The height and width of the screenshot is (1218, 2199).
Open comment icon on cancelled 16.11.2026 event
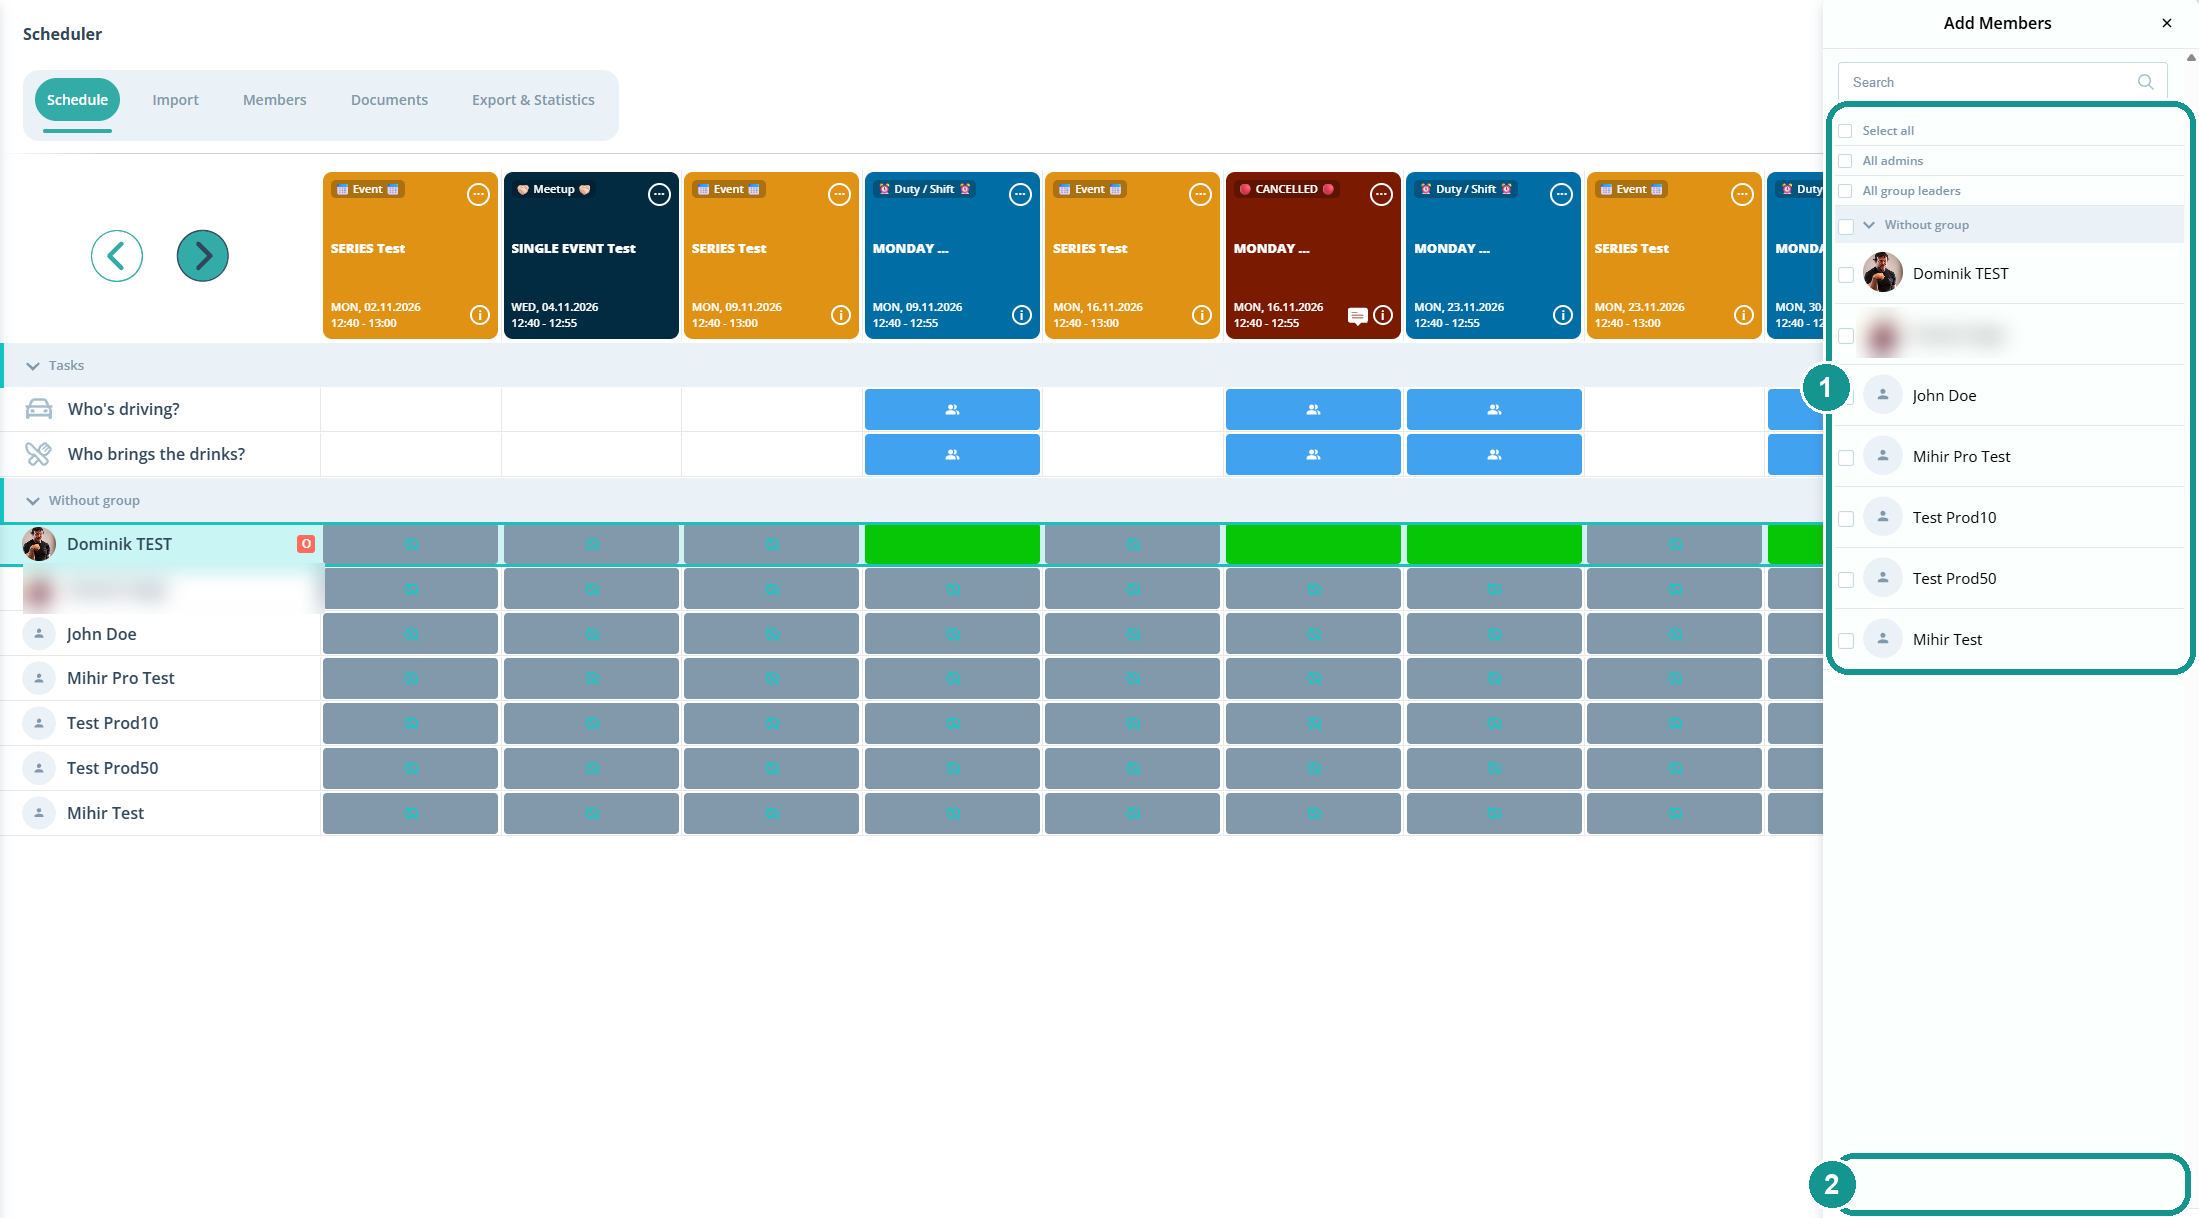pos(1357,316)
